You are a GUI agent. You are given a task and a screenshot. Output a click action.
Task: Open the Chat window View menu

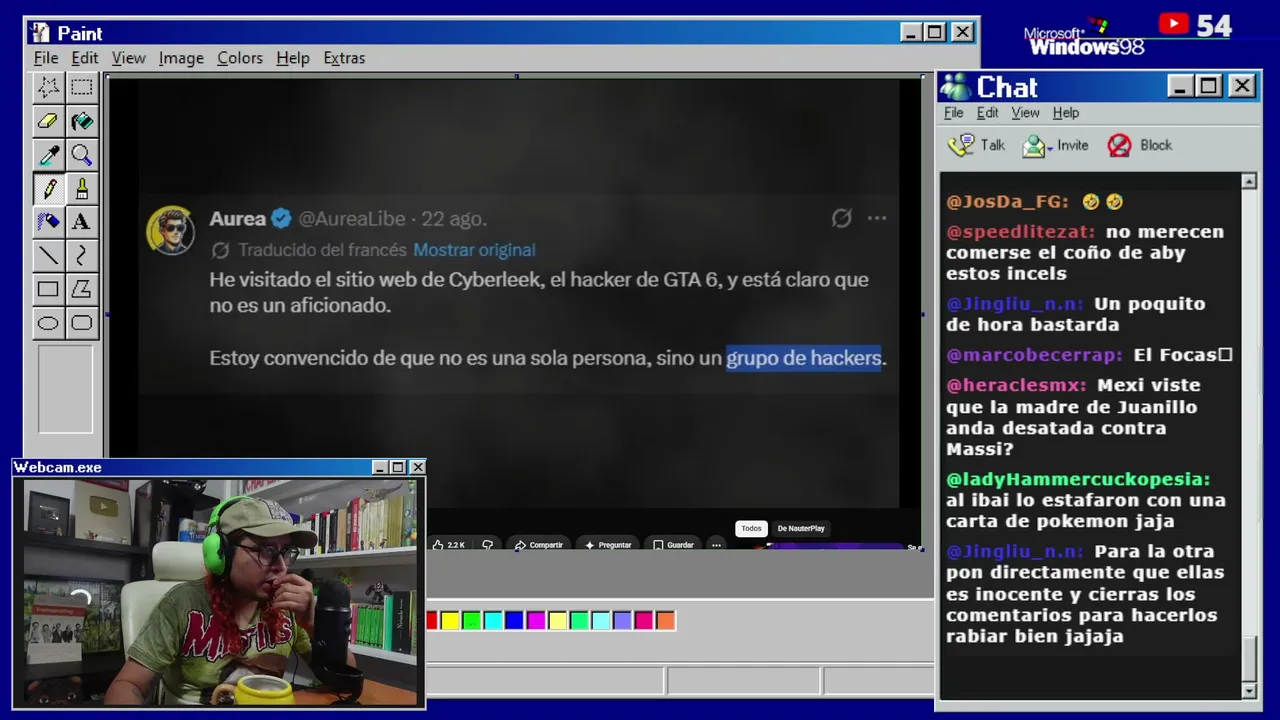1025,113
